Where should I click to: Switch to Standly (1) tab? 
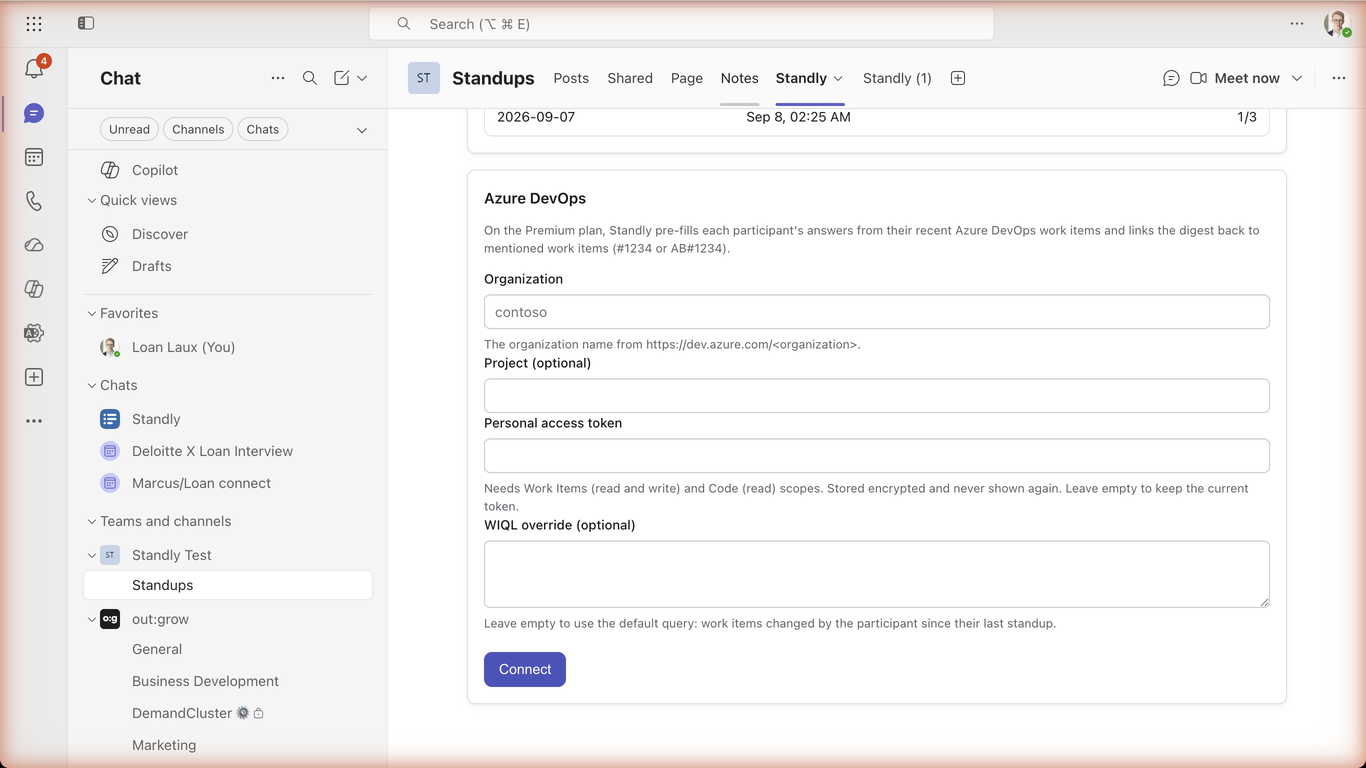pos(897,78)
